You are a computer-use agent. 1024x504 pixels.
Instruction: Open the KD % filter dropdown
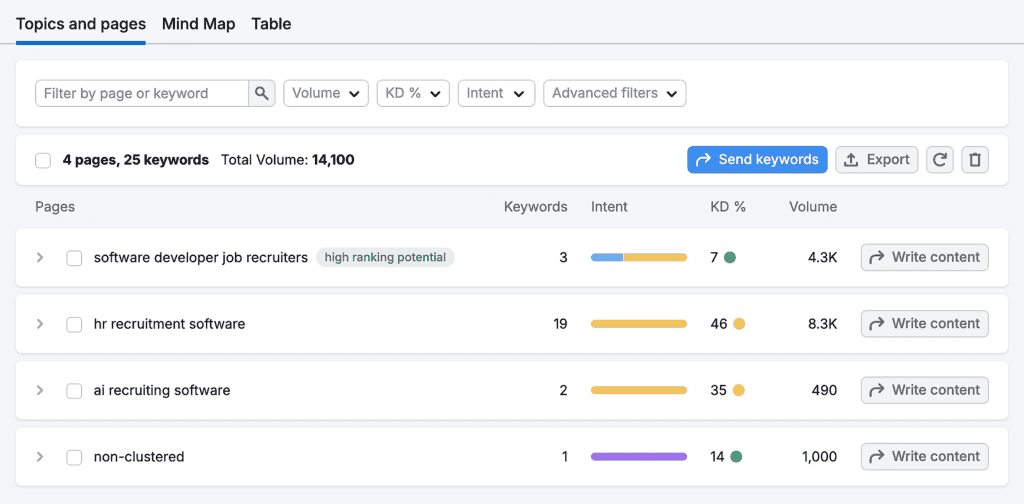point(412,93)
